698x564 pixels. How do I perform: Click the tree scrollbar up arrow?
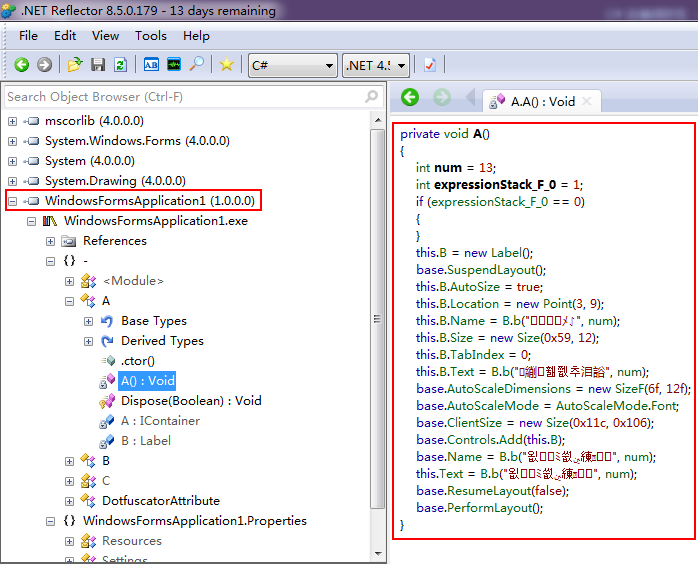pyautogui.click(x=378, y=120)
